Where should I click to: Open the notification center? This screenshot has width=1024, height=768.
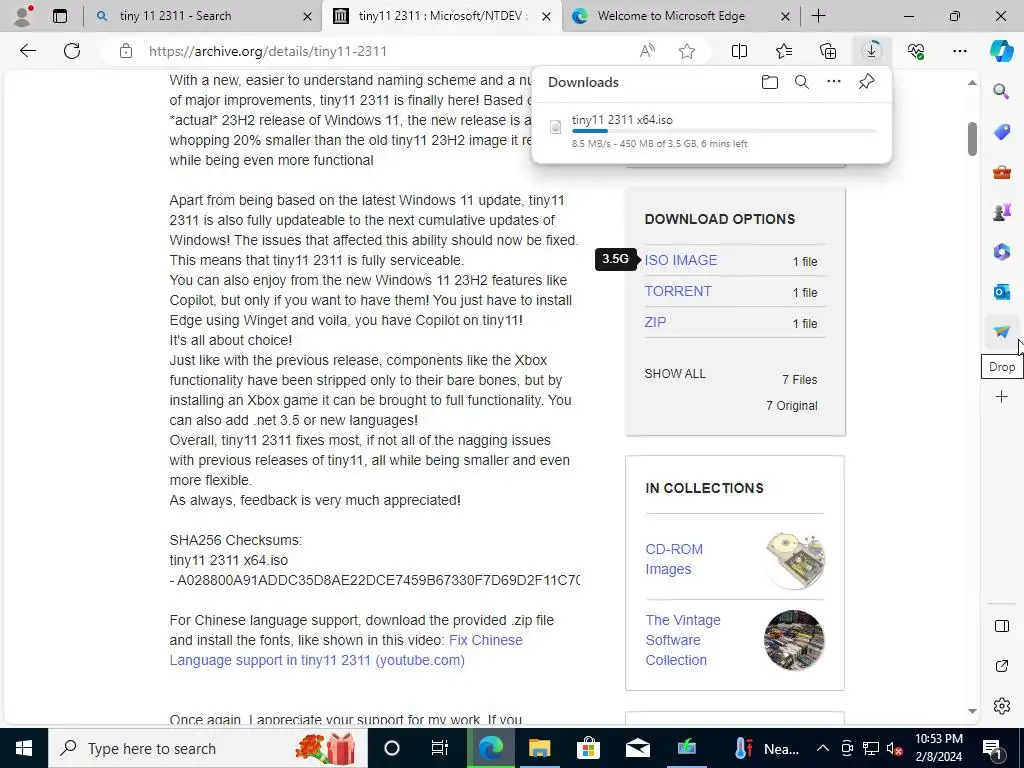(993, 748)
